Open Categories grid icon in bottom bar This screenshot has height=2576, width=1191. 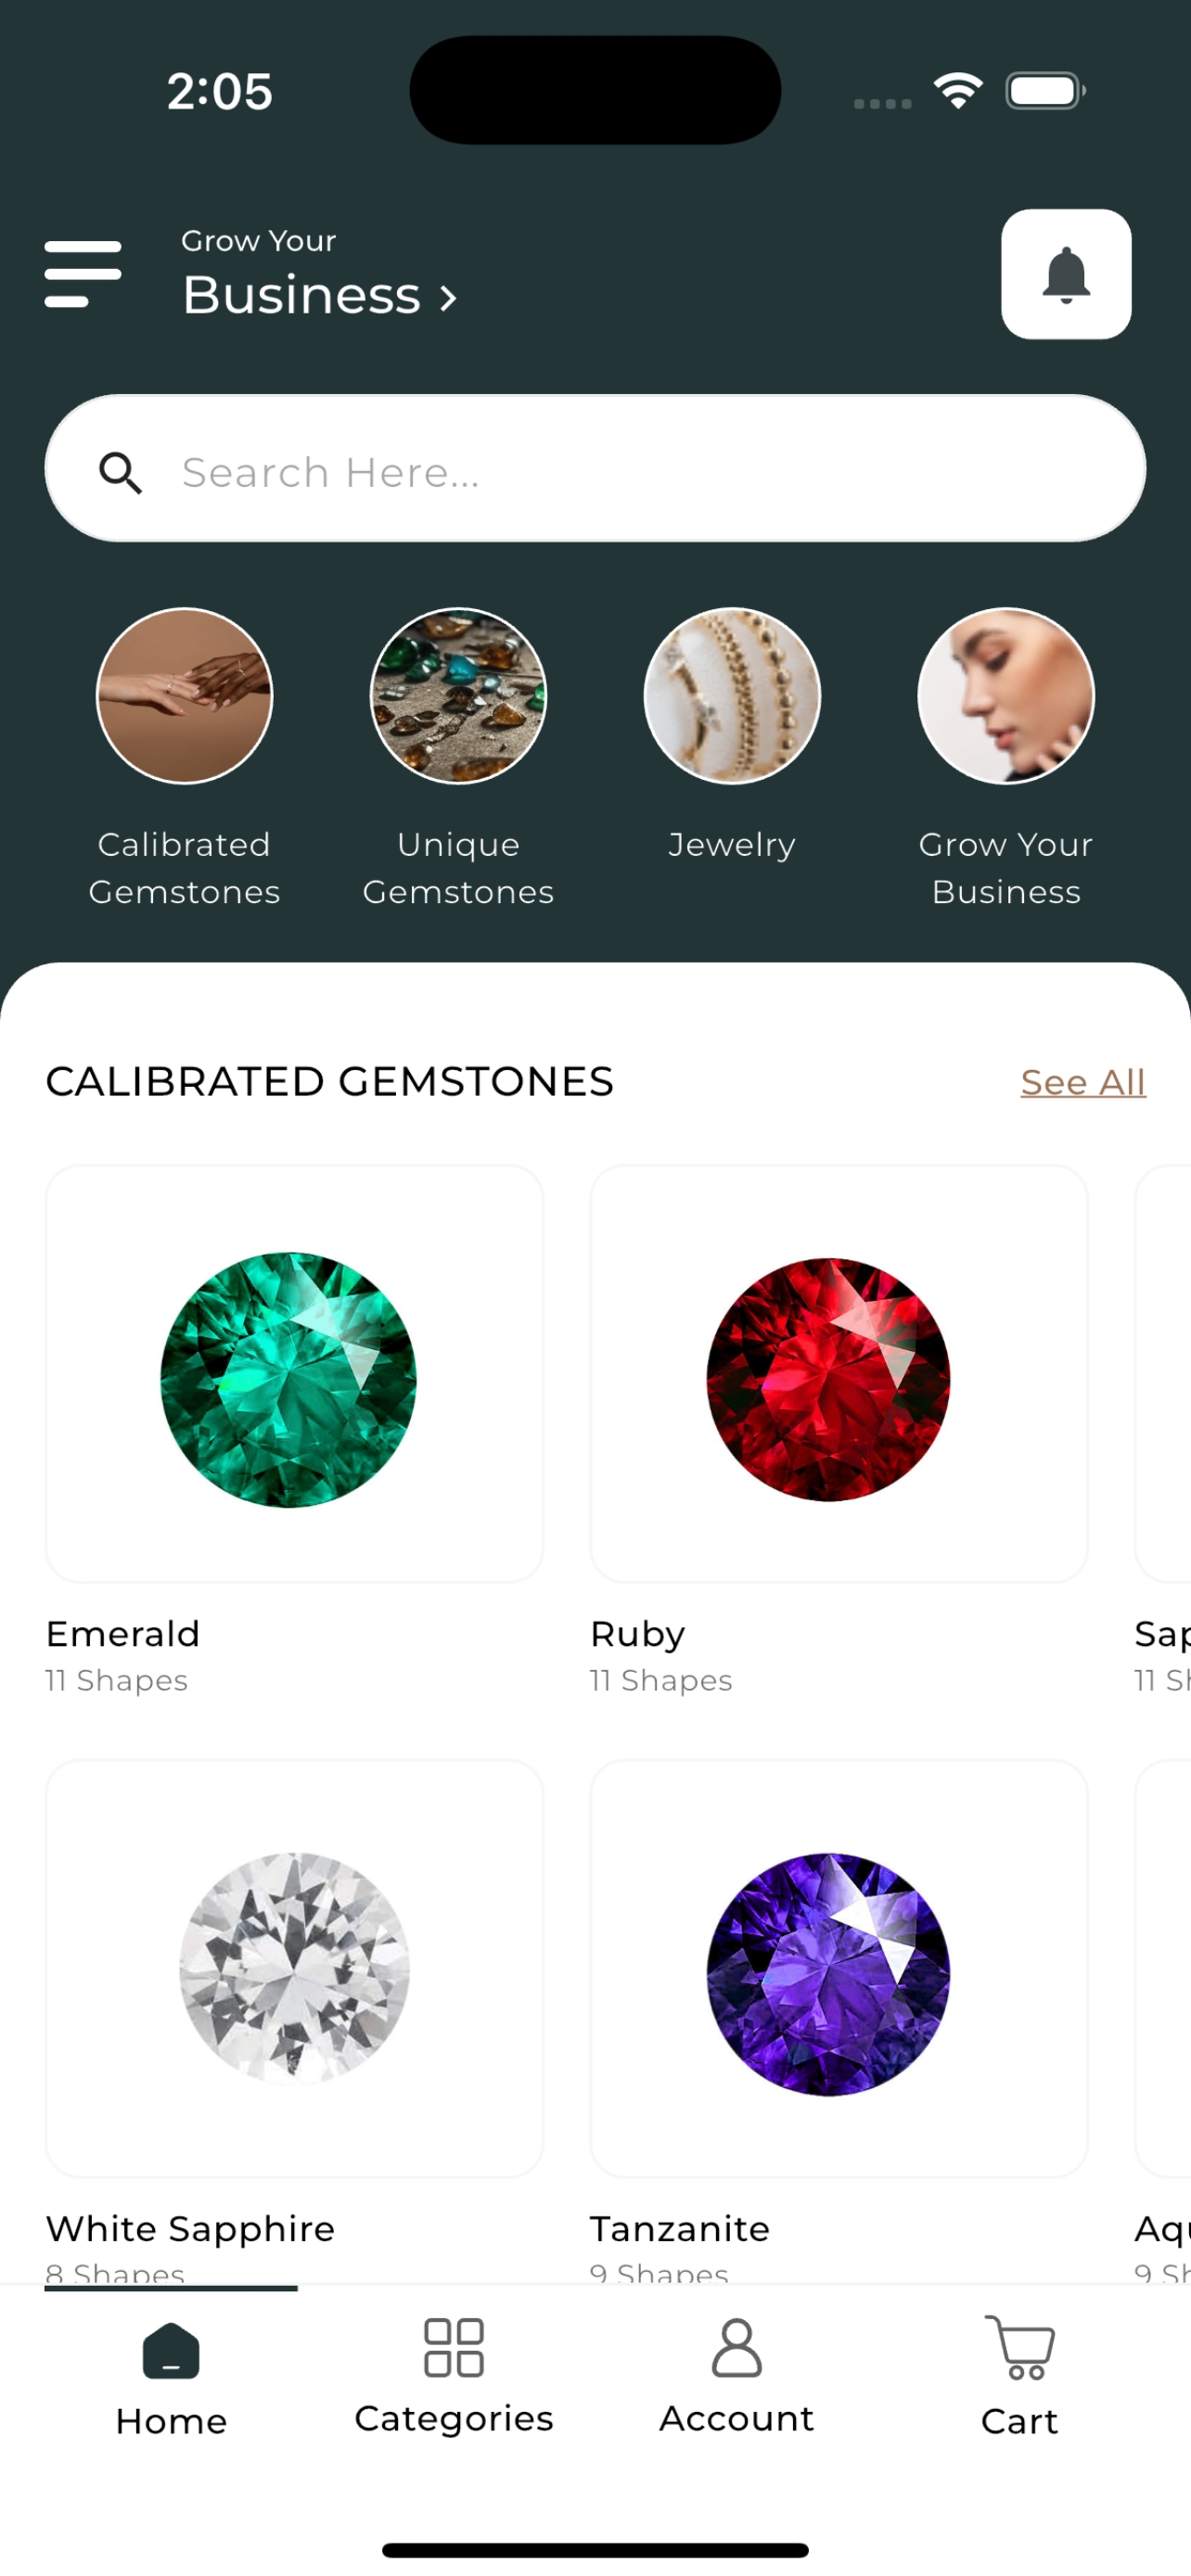[454, 2347]
